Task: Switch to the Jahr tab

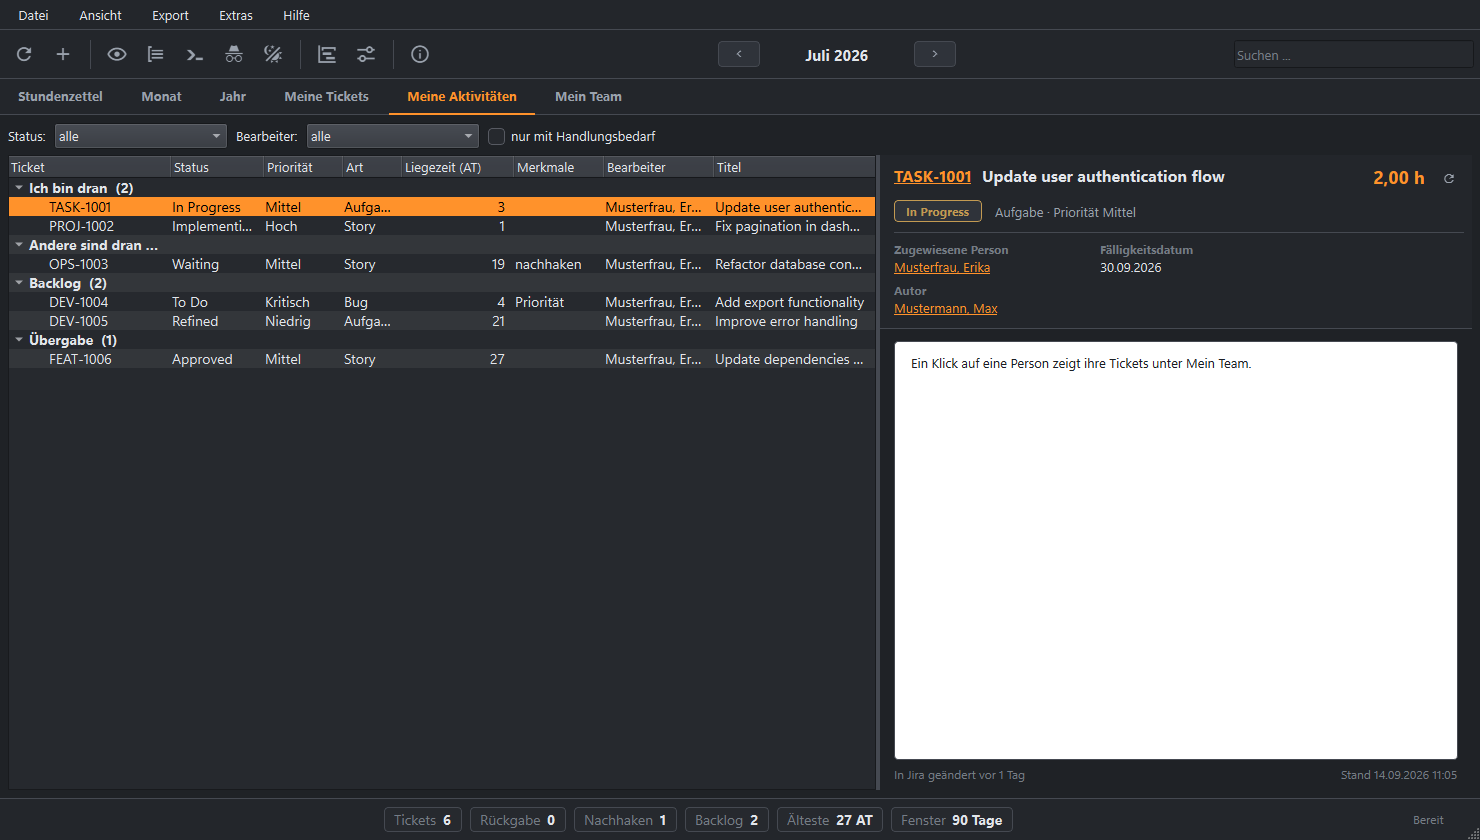Action: (x=233, y=97)
